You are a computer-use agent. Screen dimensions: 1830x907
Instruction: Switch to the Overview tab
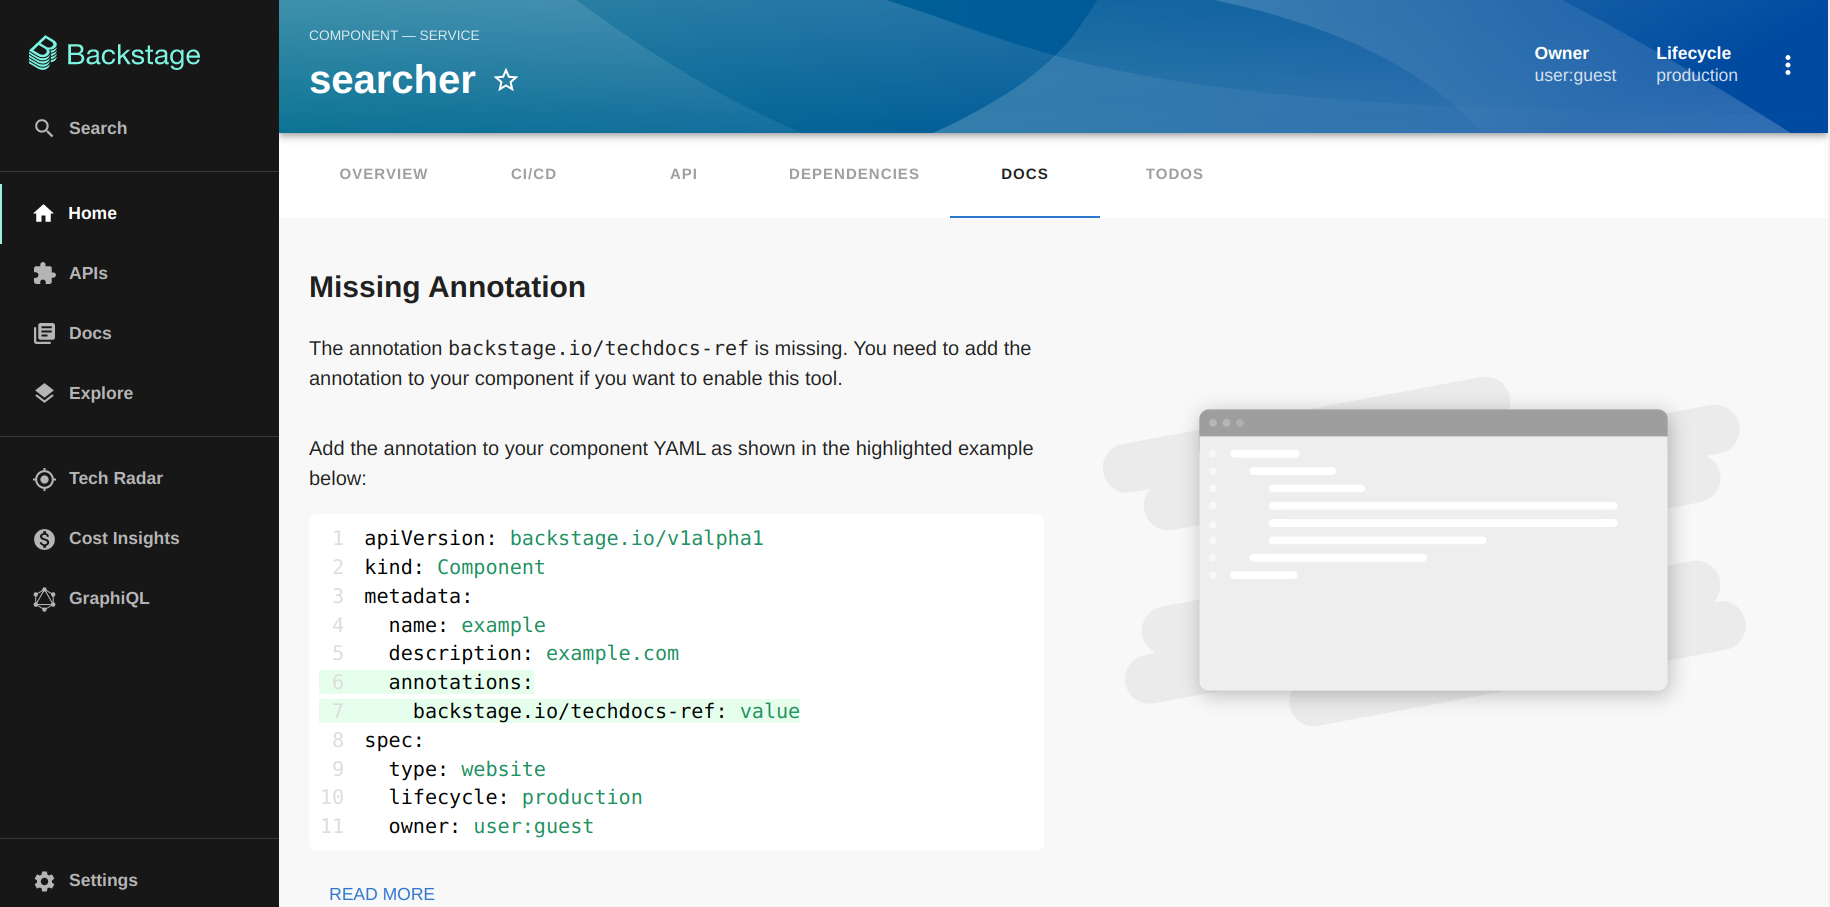pos(384,174)
